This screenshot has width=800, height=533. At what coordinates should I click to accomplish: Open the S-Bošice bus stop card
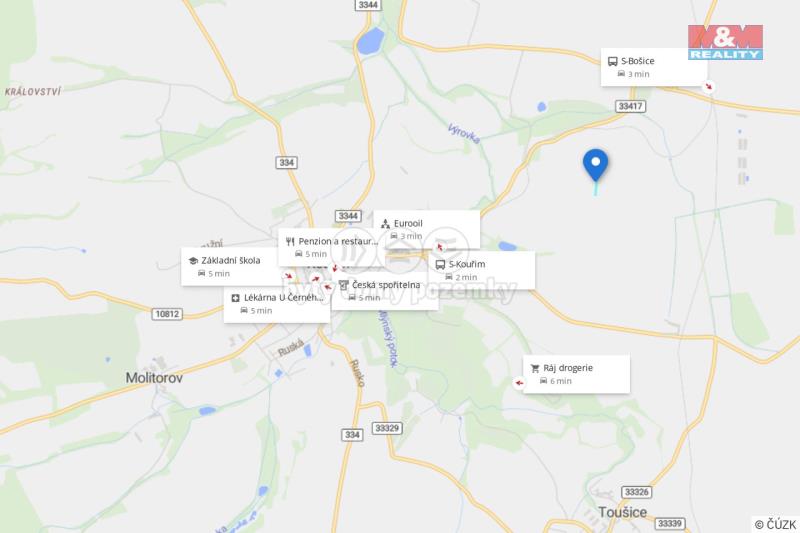pos(654,67)
